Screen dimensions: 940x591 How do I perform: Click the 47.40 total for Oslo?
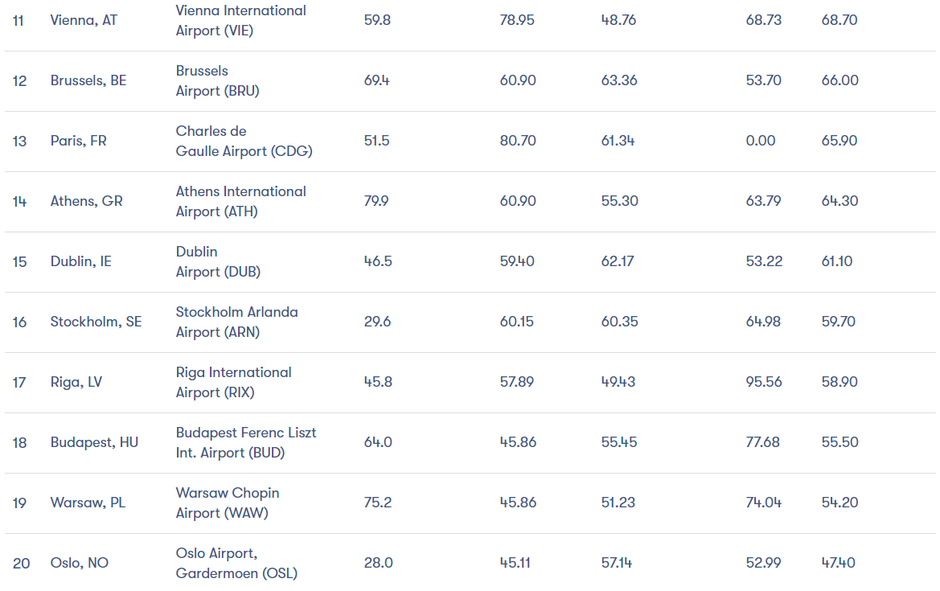(839, 563)
